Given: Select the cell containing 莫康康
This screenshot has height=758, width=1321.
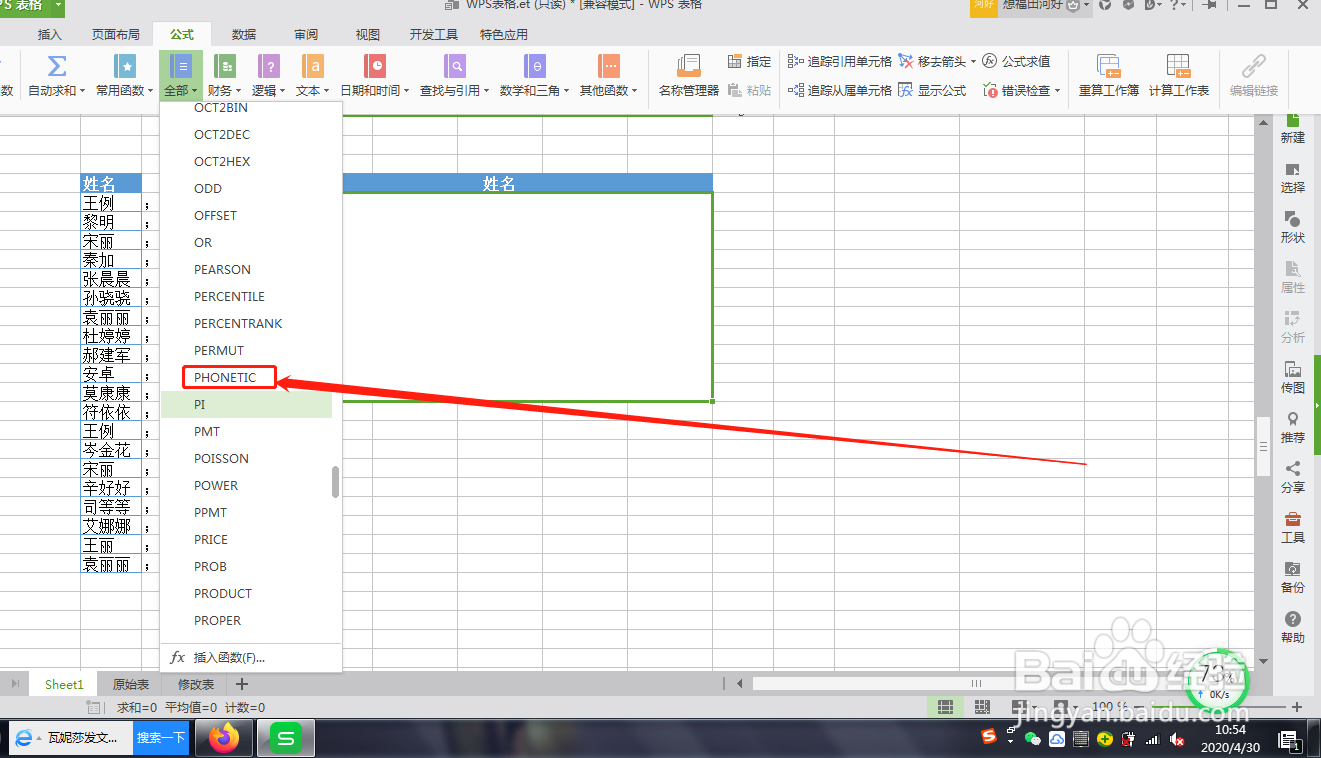Looking at the screenshot, I should click(111, 393).
